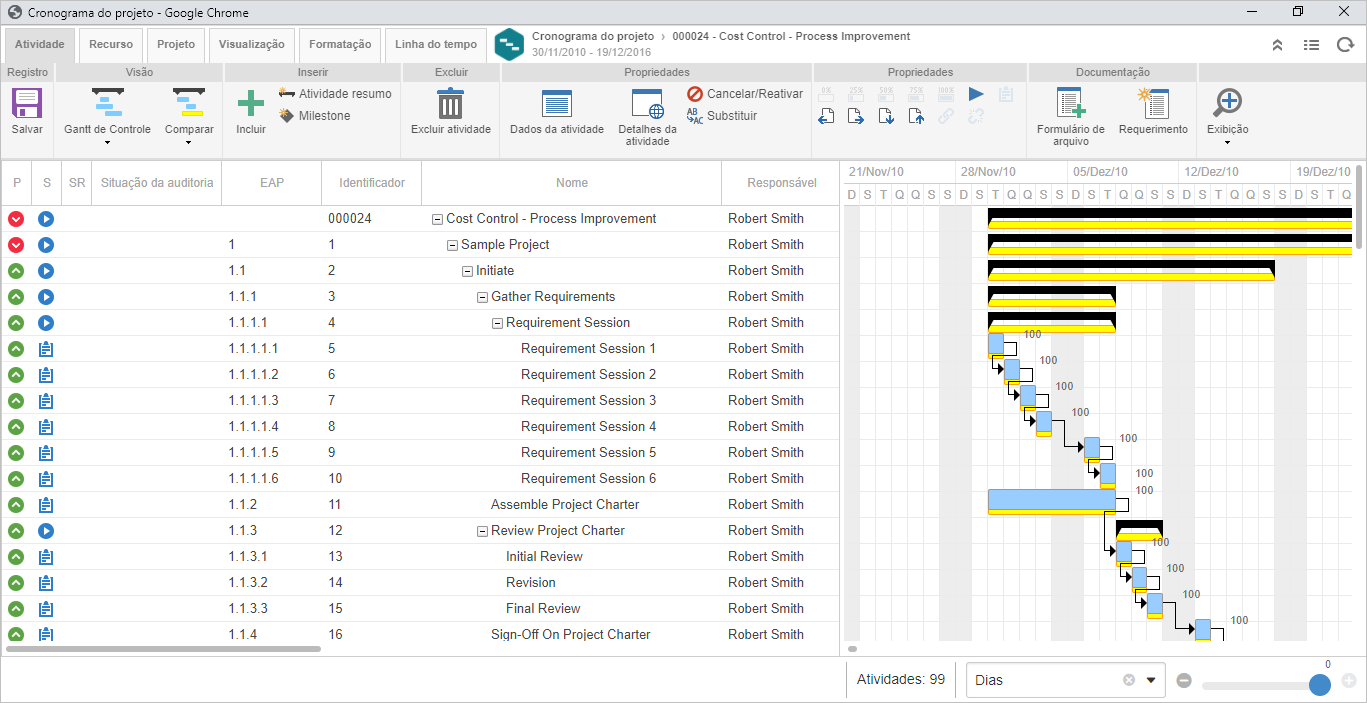Image resolution: width=1367 pixels, height=703 pixels.
Task: Open Dados da atividade
Action: [x=556, y=103]
